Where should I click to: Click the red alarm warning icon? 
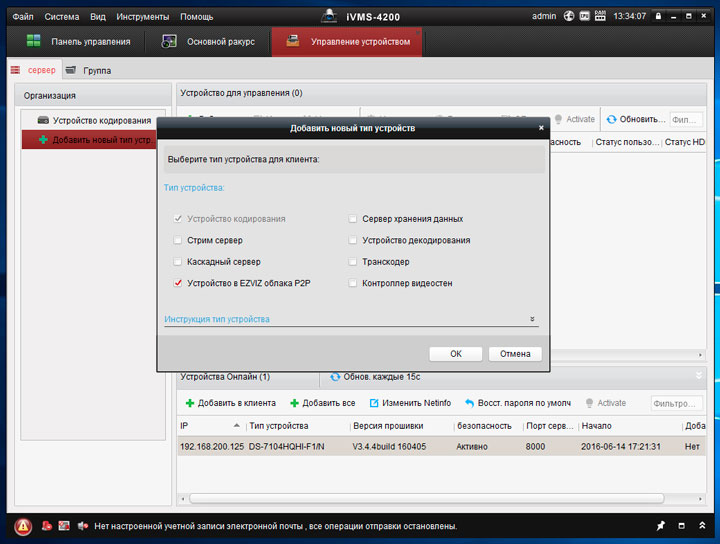(x=23, y=526)
